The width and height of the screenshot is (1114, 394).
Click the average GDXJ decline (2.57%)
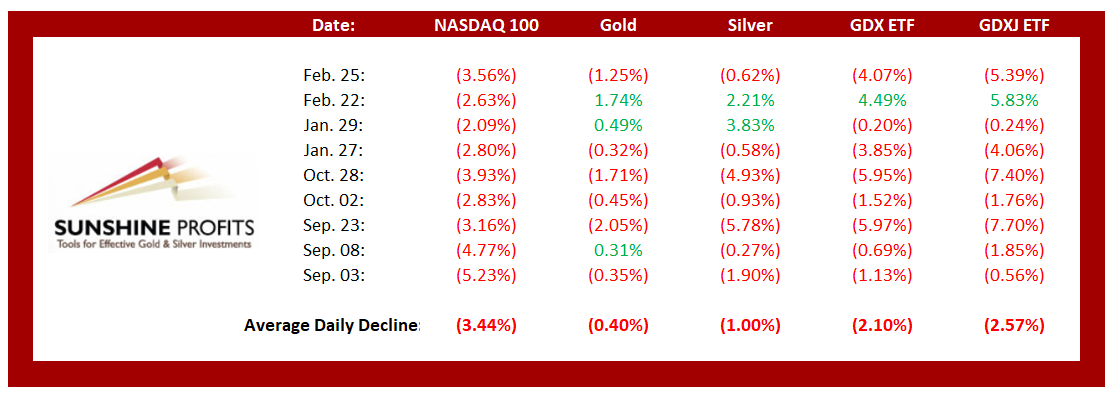point(1014,325)
